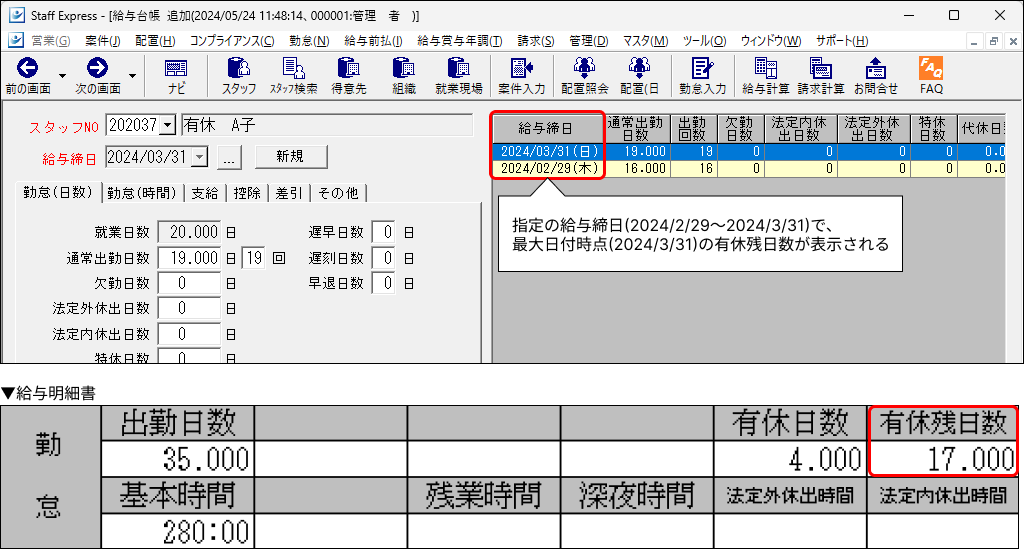Expand the 次の画面 history dropdown arrow
The width and height of the screenshot is (1024, 549).
click(133, 76)
